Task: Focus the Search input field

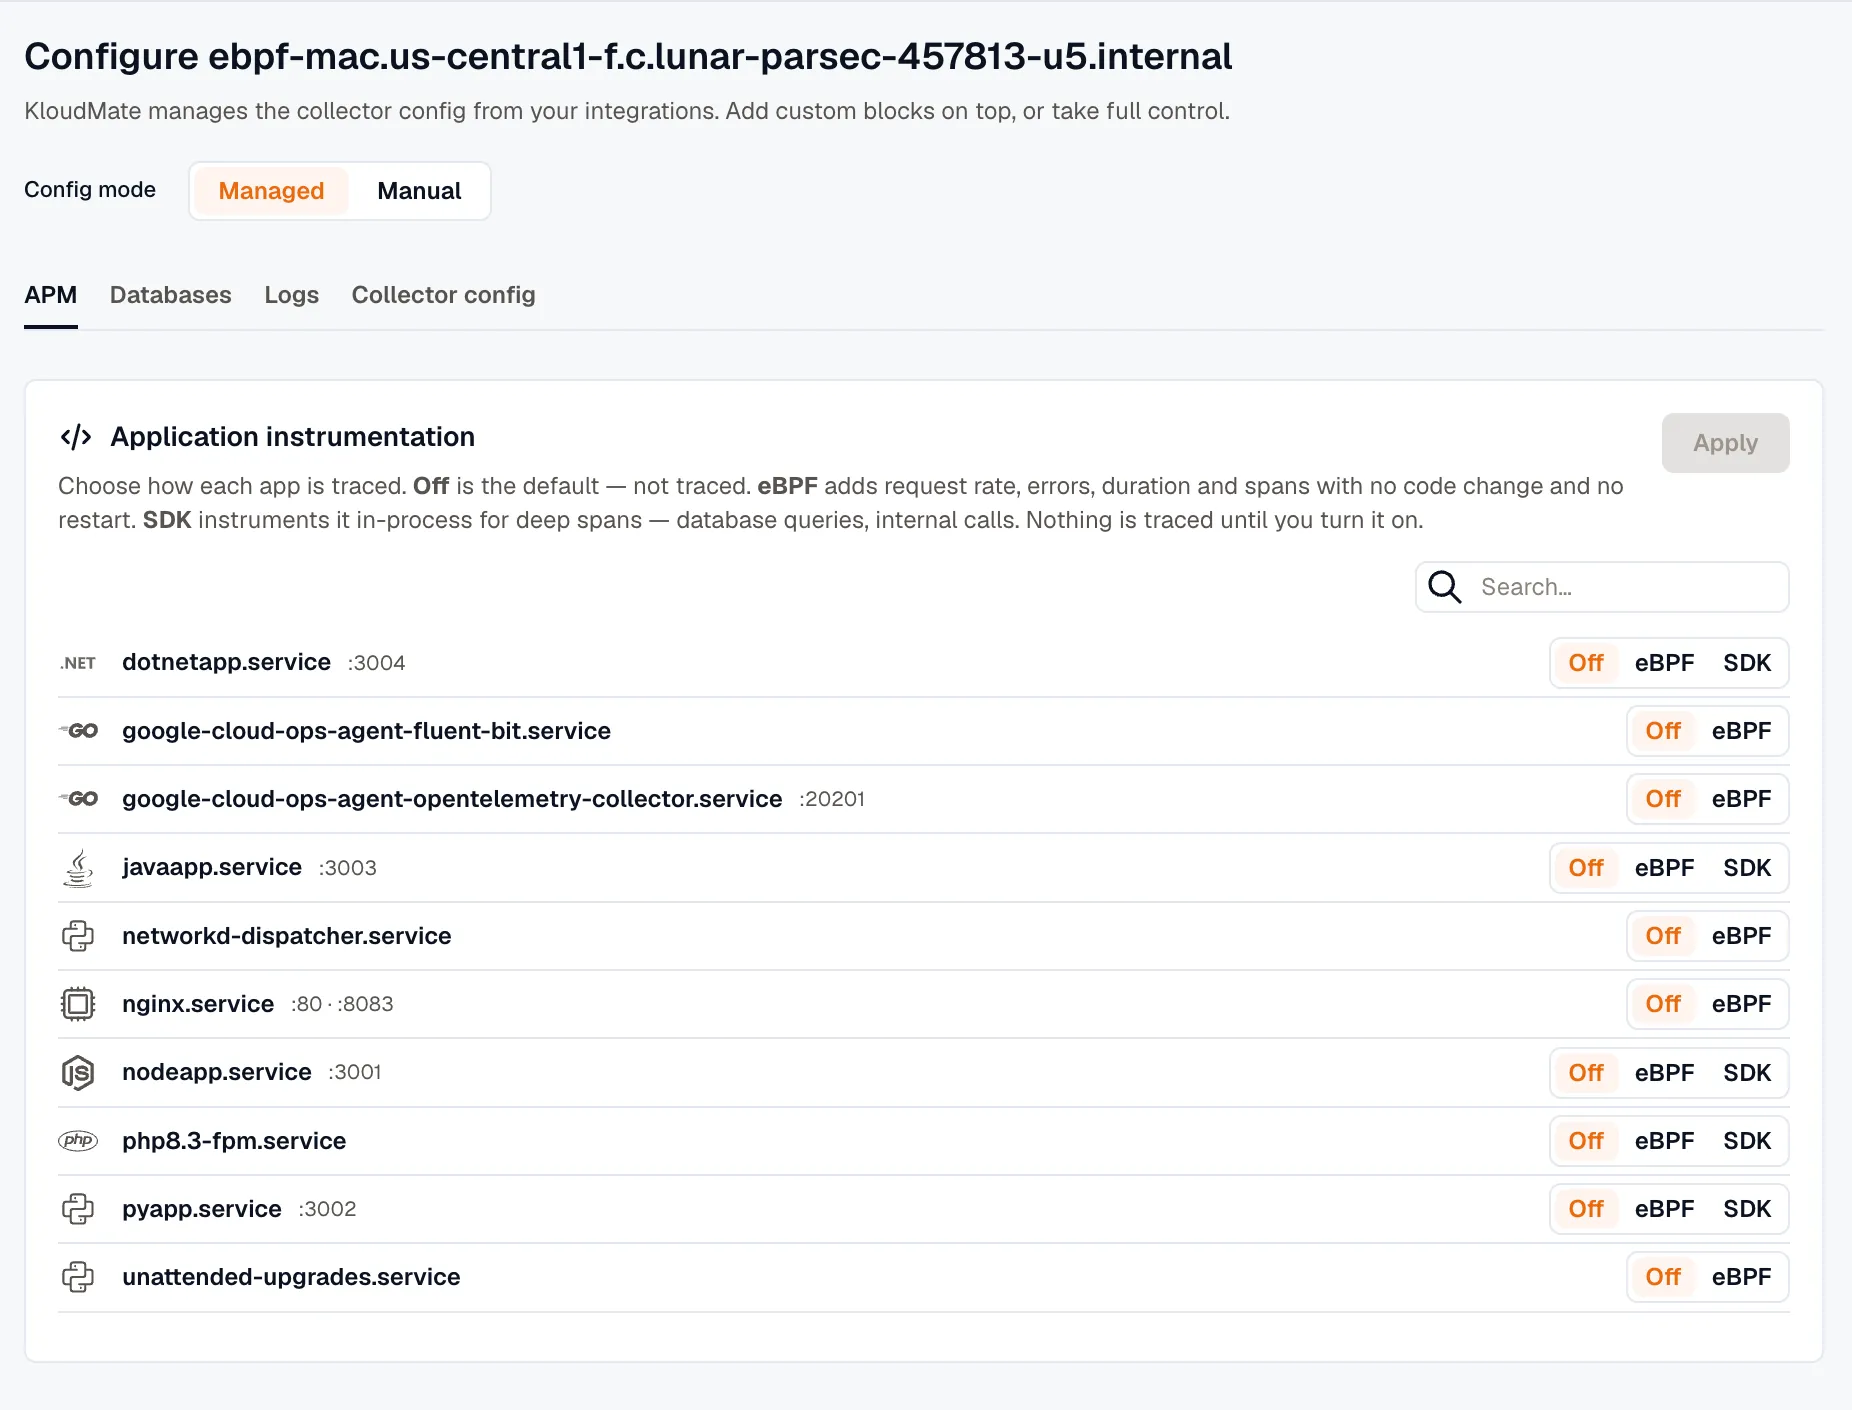Action: 1602,587
